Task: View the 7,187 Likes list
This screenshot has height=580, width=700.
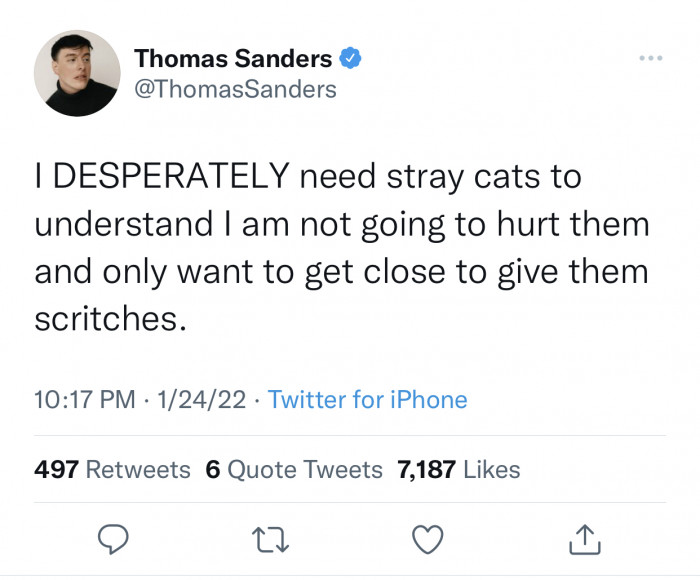Action: (459, 469)
